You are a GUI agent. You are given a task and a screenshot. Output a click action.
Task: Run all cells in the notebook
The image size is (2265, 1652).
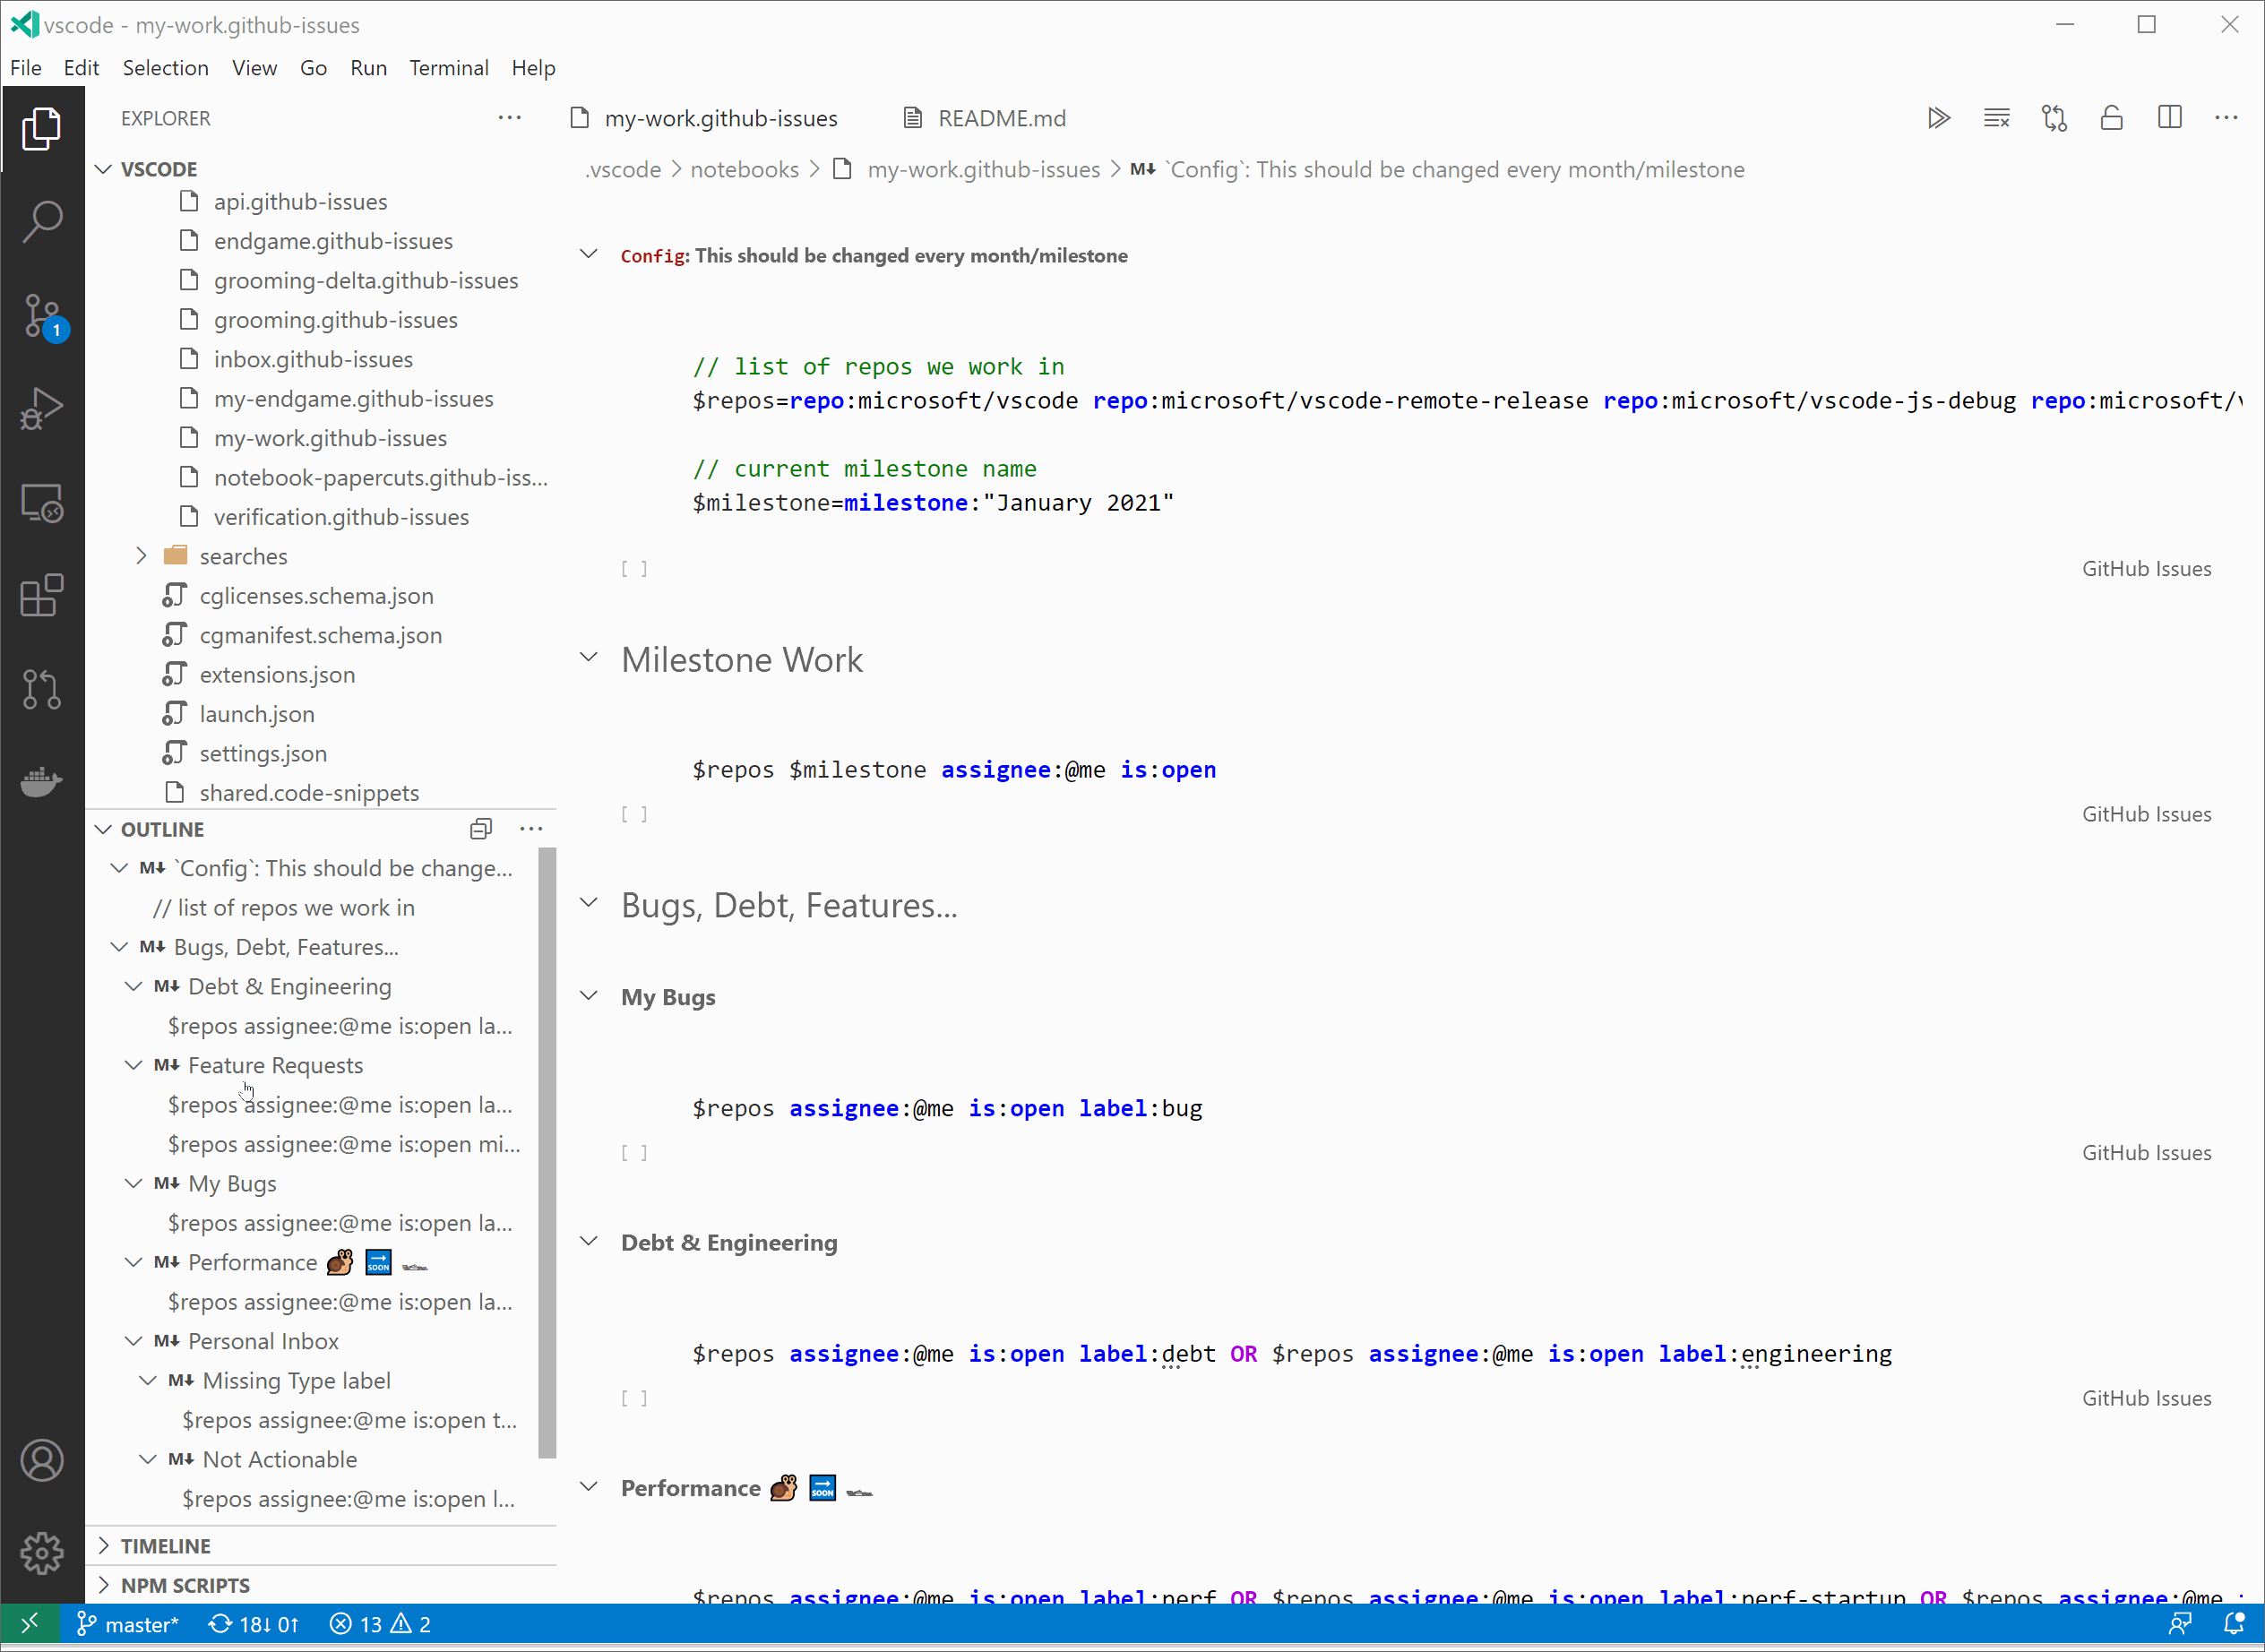(x=1939, y=118)
